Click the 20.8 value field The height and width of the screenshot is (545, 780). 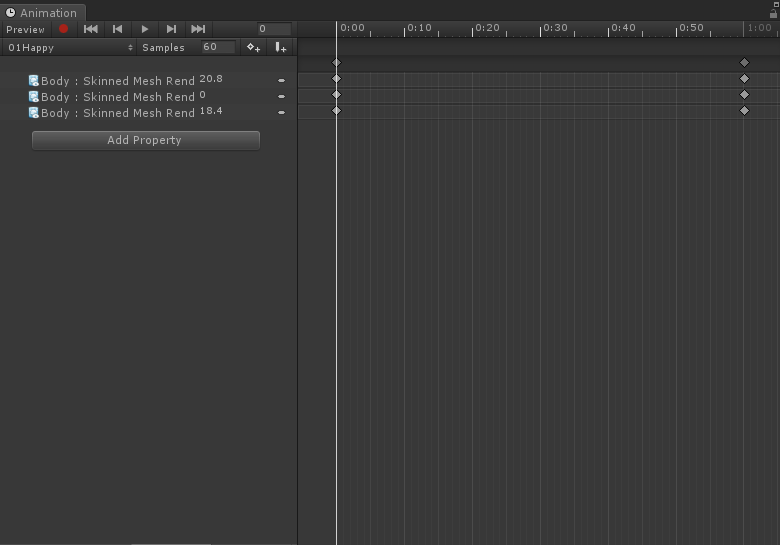(x=211, y=79)
